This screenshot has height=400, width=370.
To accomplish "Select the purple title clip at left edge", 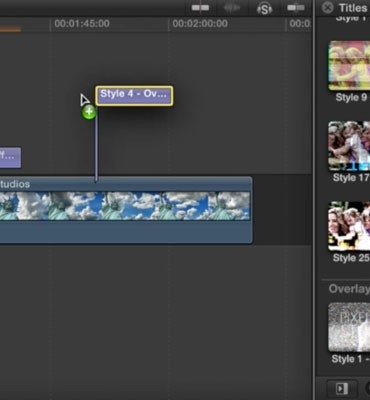I will [x=10, y=157].
